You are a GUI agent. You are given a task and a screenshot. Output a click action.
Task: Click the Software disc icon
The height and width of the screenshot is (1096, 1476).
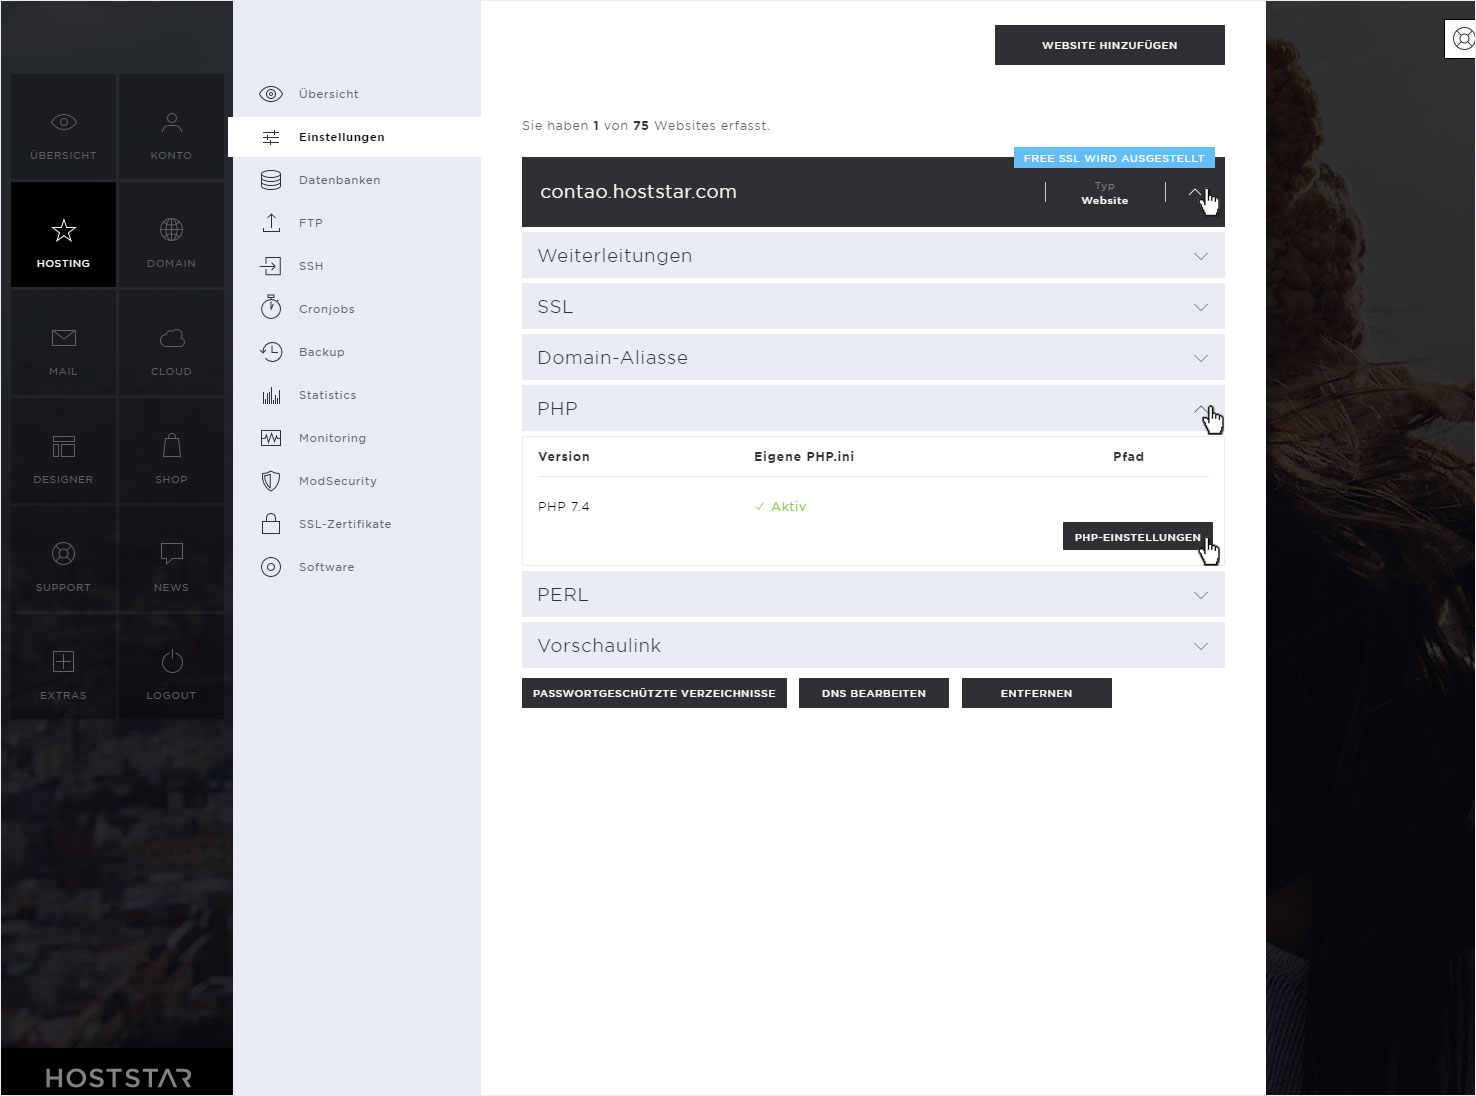tap(271, 567)
